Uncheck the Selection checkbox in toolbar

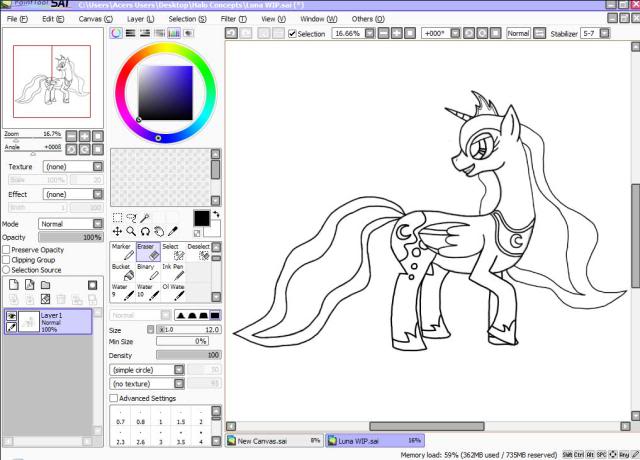pyautogui.click(x=292, y=34)
